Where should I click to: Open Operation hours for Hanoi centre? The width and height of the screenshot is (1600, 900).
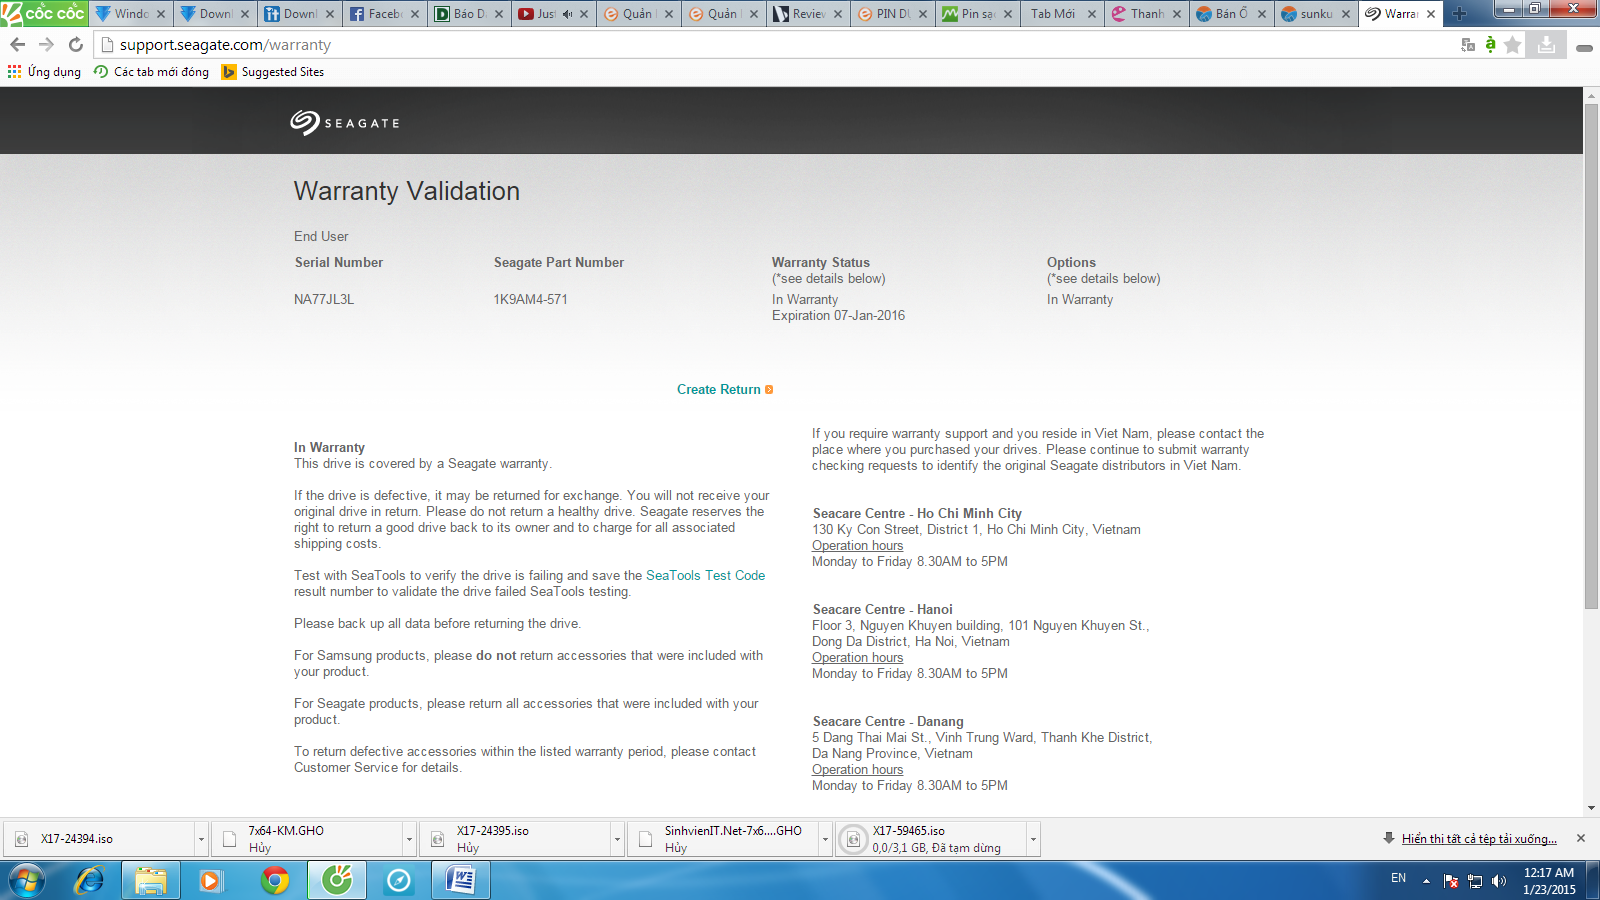tap(857, 658)
